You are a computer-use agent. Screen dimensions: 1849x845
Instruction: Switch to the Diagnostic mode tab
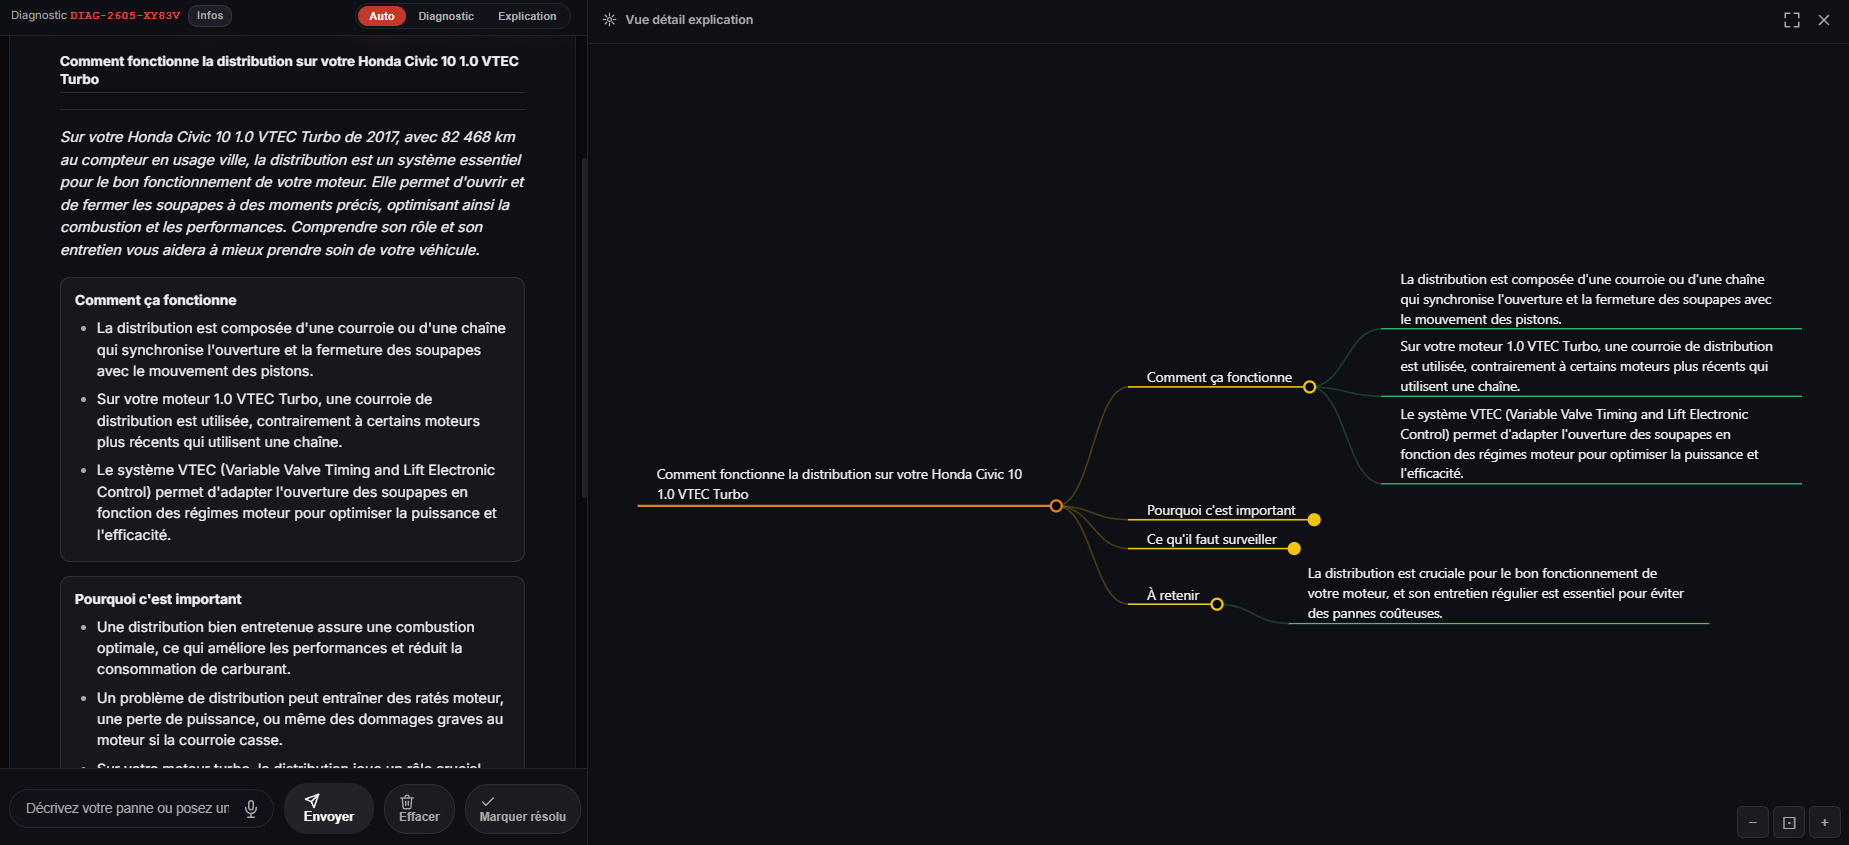click(x=446, y=16)
